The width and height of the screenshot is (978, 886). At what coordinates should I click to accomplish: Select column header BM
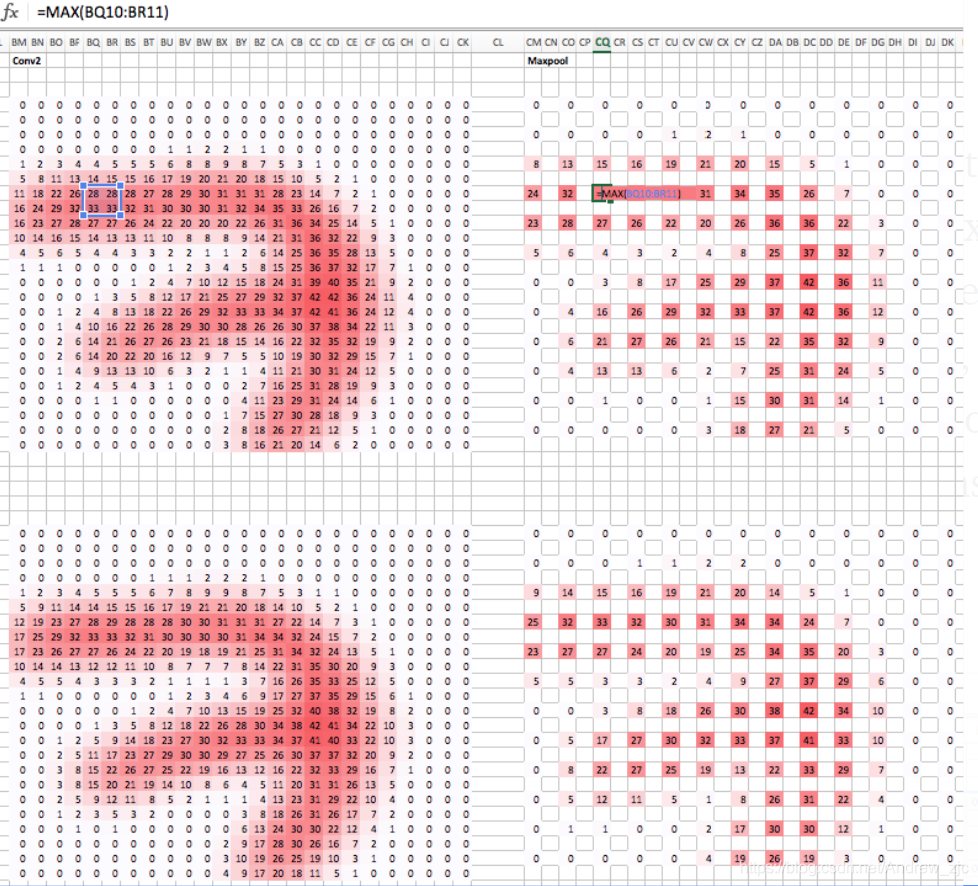19,42
